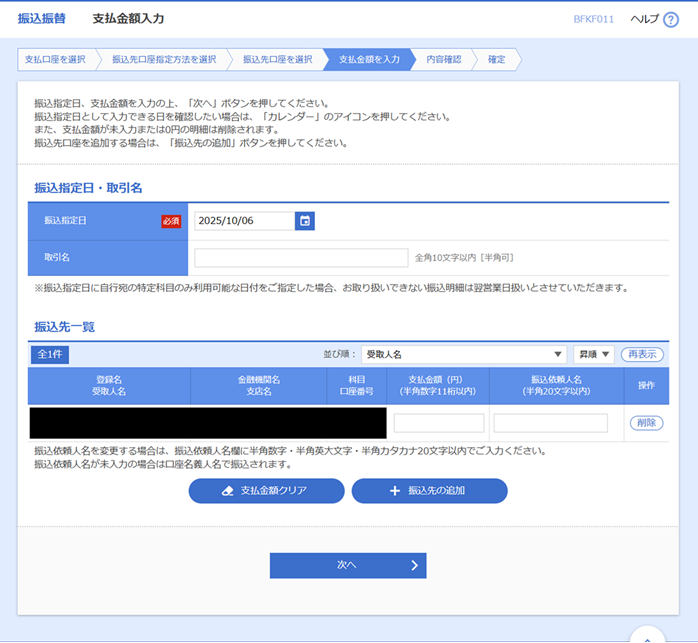Click the help question mark icon

click(670, 20)
